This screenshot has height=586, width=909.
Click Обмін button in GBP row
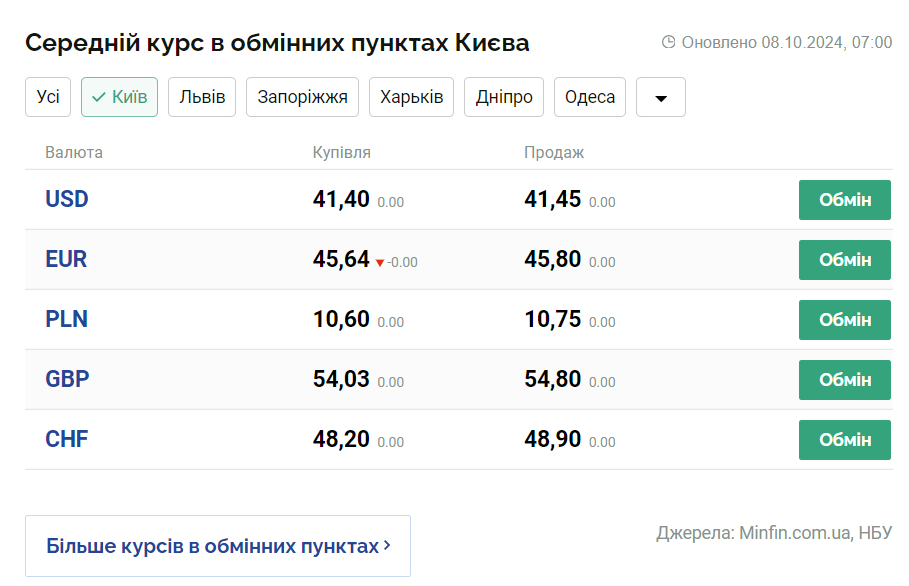point(845,380)
